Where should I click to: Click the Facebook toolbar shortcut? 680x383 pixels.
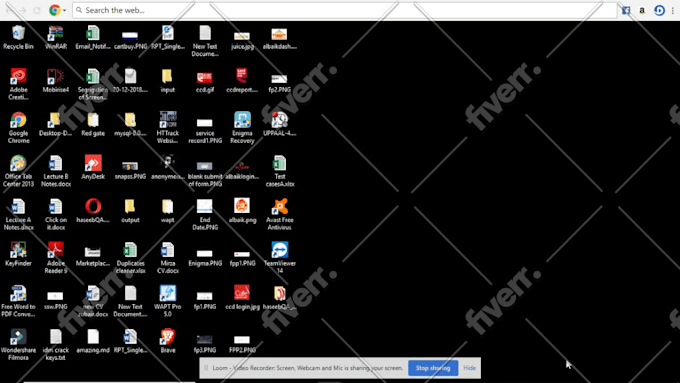click(x=626, y=10)
